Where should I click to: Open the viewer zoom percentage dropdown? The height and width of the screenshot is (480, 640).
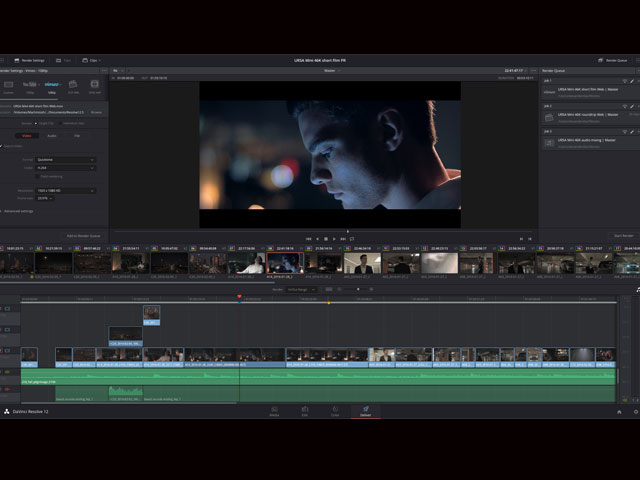[118, 71]
